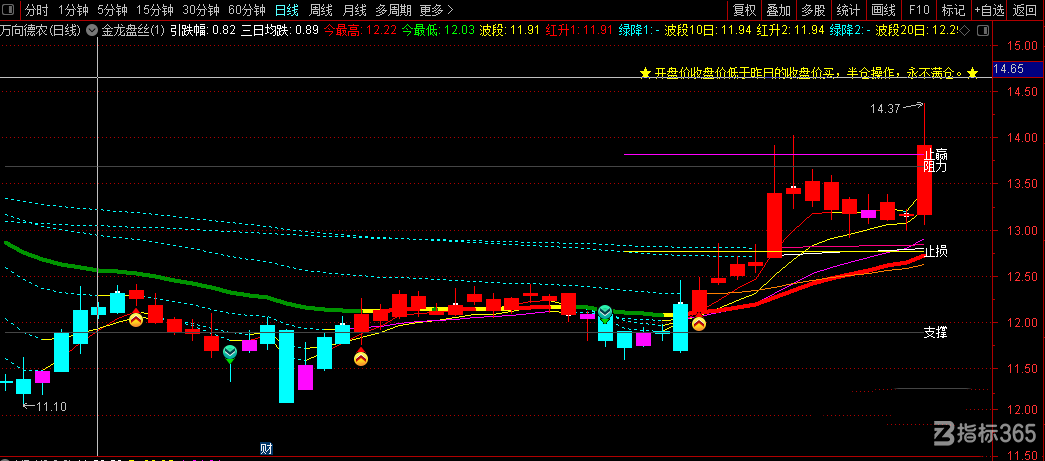Click the 返回 back button
Screen dimensions: 1045x461
(1025, 10)
